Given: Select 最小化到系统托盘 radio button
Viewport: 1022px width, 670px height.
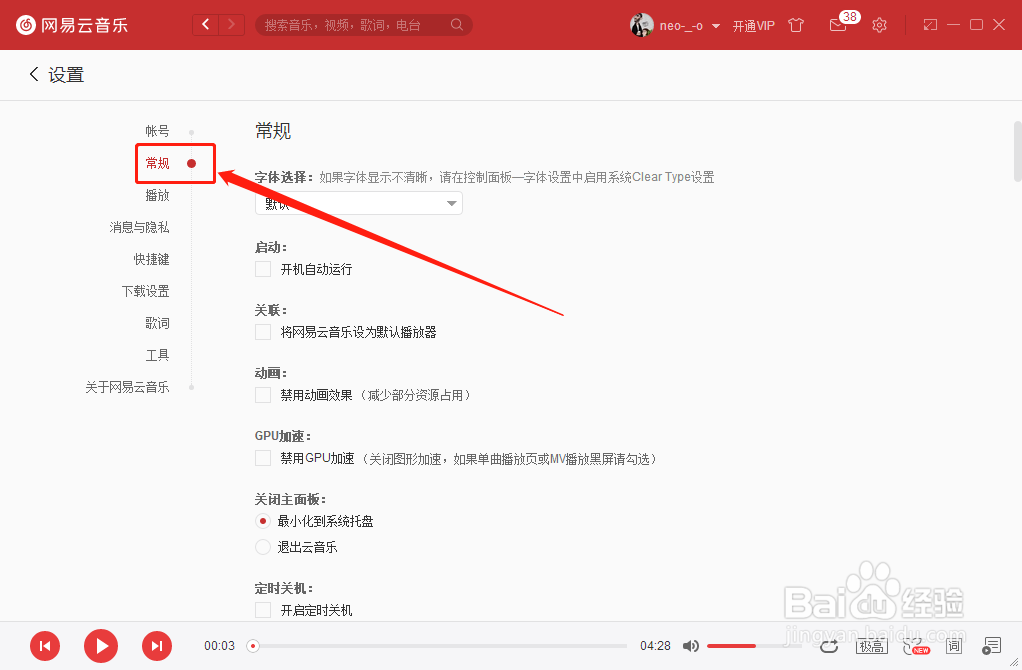Looking at the screenshot, I should [x=263, y=521].
